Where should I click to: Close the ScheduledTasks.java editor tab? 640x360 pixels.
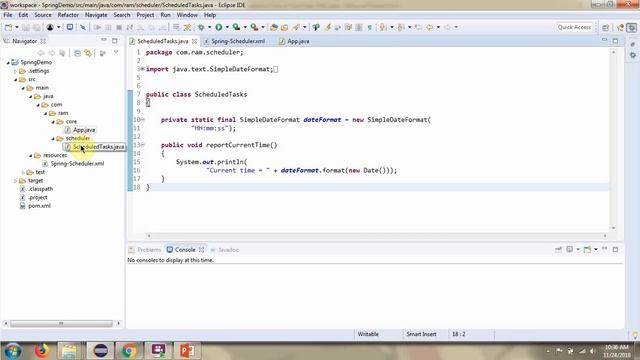pos(195,41)
